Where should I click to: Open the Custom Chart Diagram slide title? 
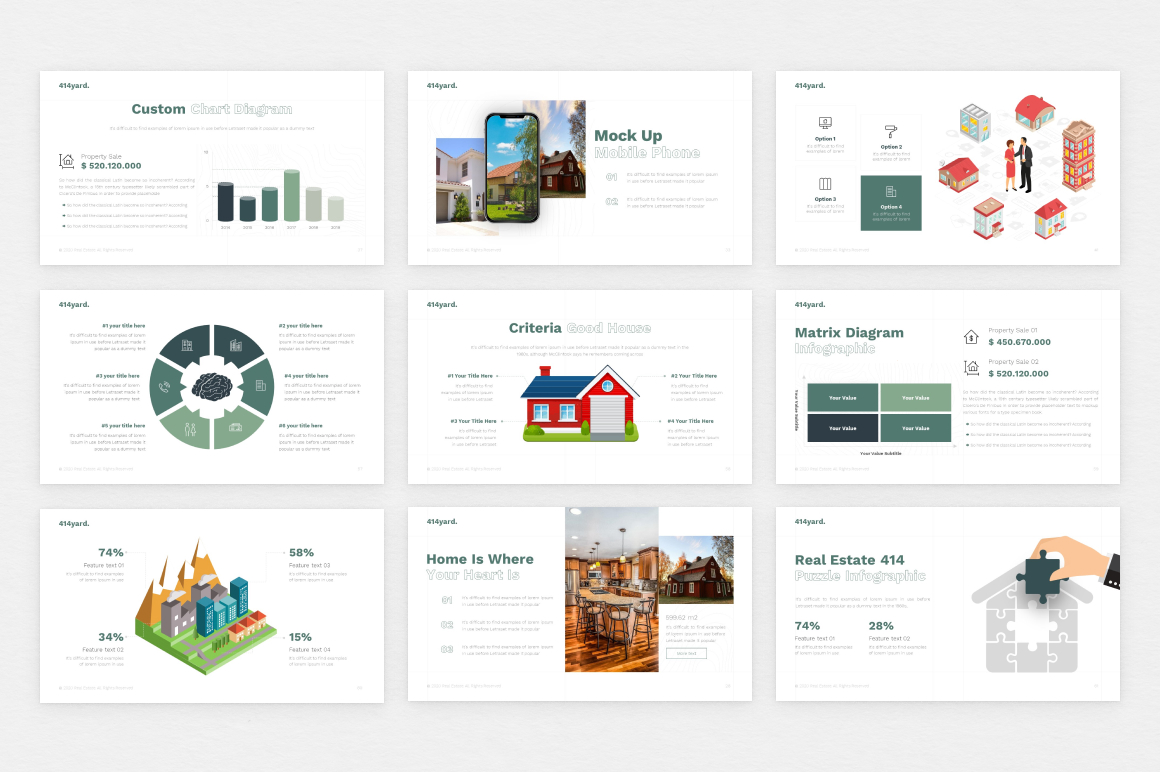point(212,109)
